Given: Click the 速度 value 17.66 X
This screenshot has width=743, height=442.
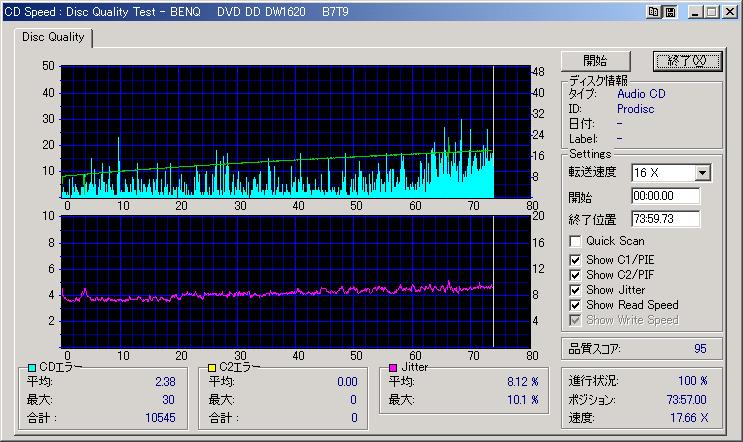Looking at the screenshot, I should tap(689, 418).
